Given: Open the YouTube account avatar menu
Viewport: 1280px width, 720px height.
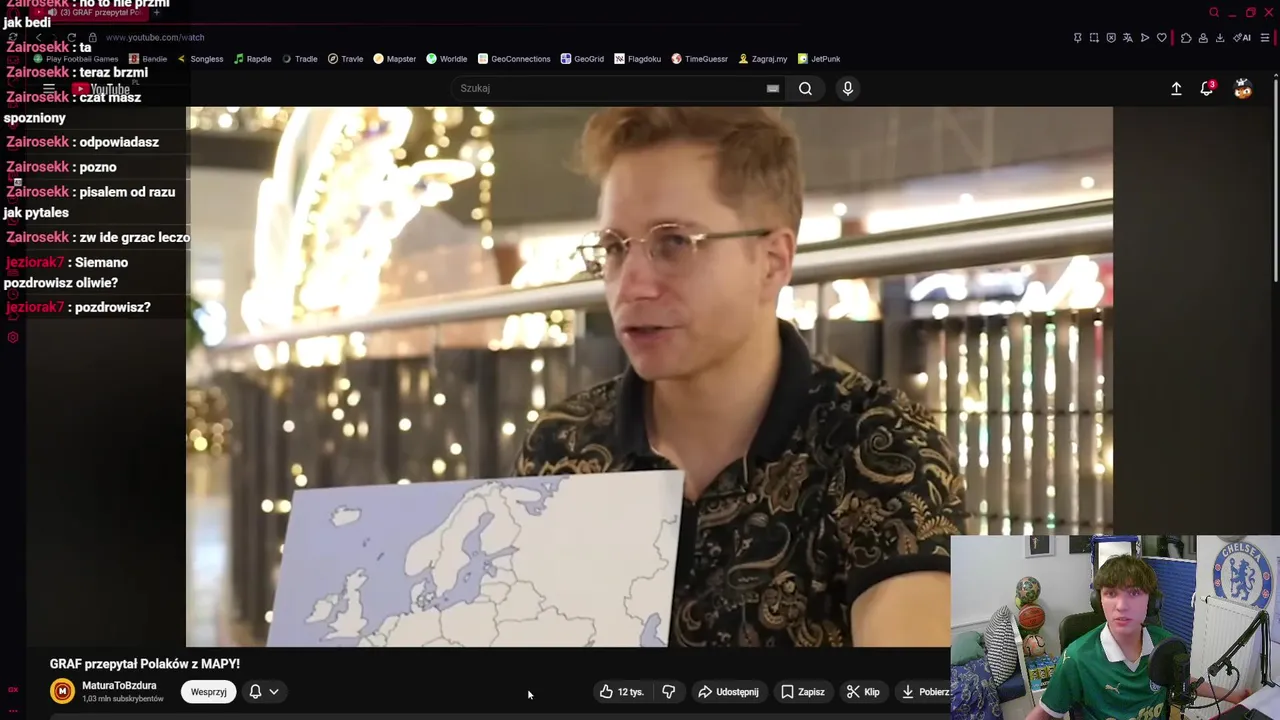Looking at the screenshot, I should click(x=1243, y=88).
